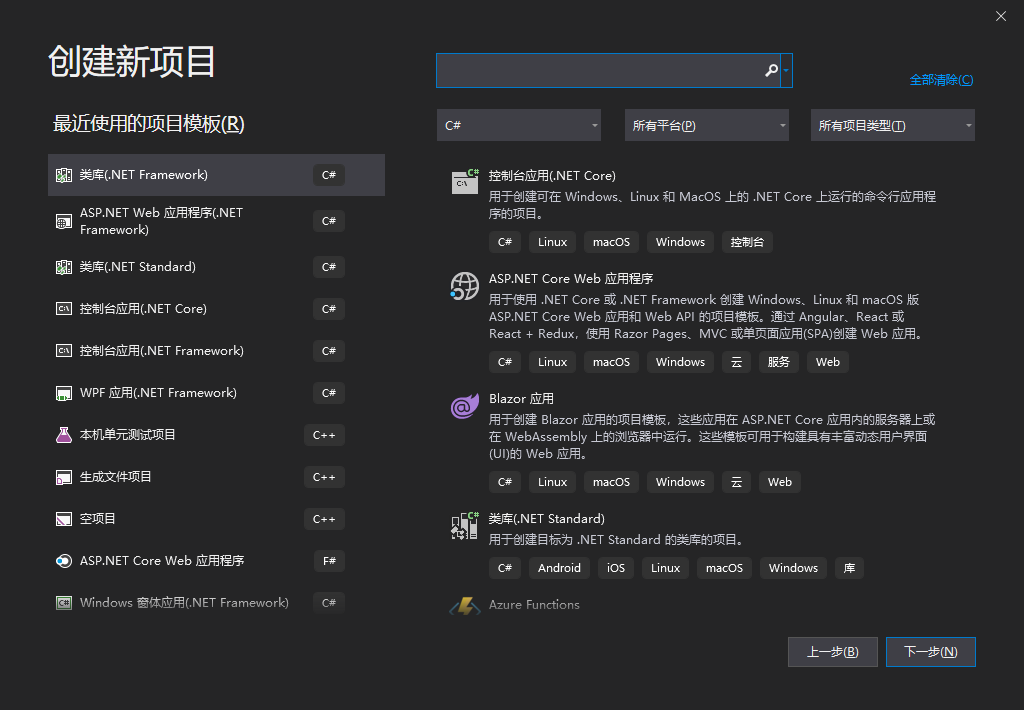
Task: Click the 控制台应用(.NET Framework) recent icon
Action: coord(63,351)
